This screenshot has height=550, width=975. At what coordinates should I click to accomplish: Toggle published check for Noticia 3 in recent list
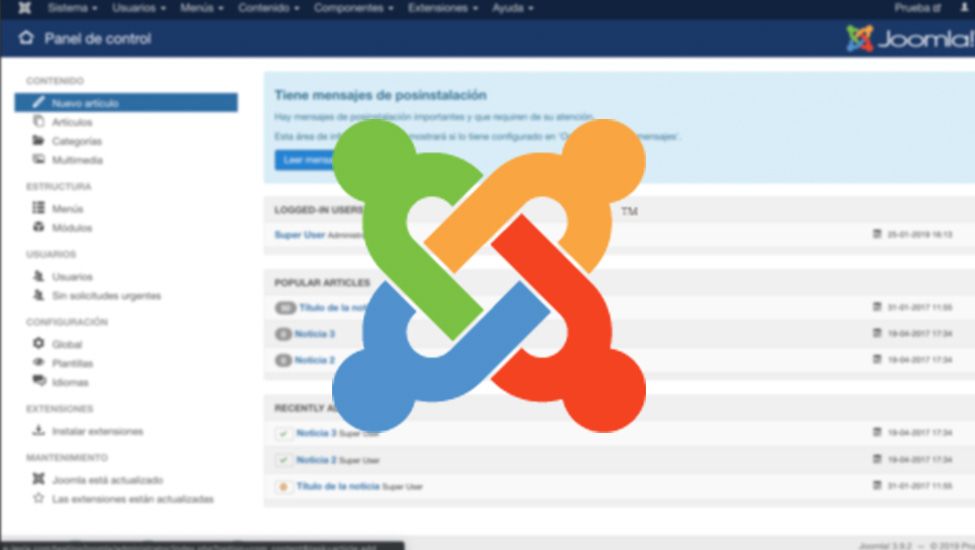(x=284, y=433)
